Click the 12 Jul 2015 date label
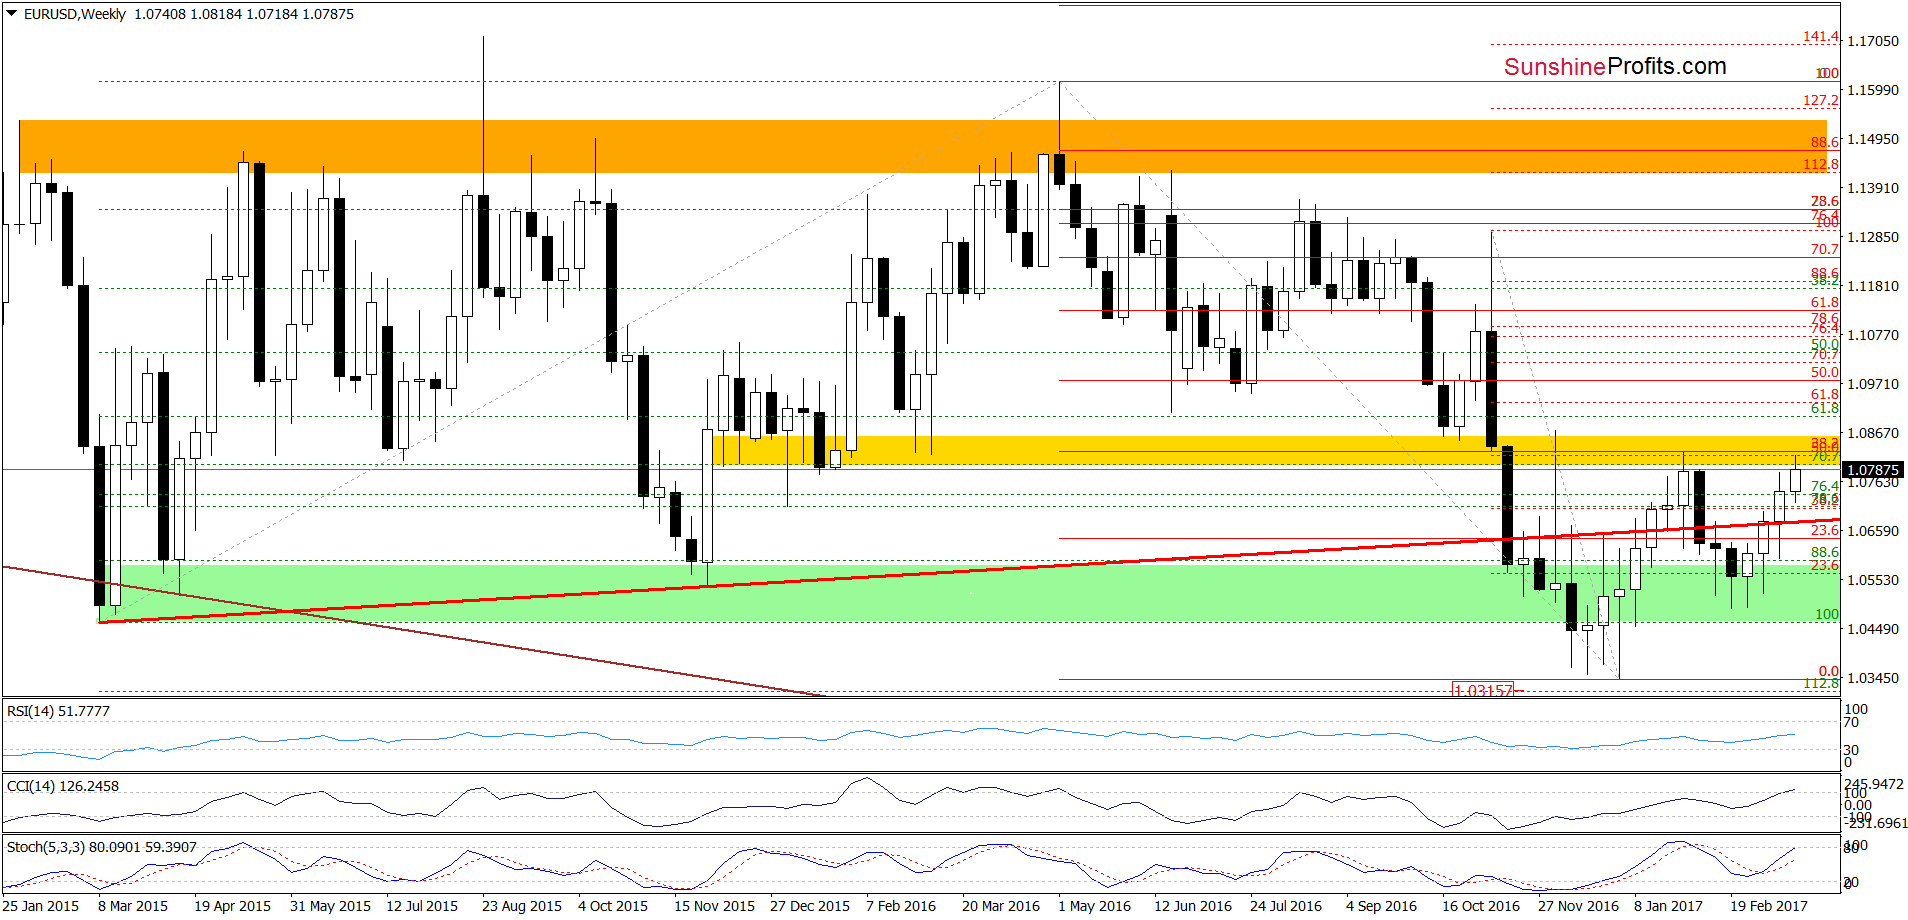Image resolution: width=1908 pixels, height=920 pixels. click(422, 906)
